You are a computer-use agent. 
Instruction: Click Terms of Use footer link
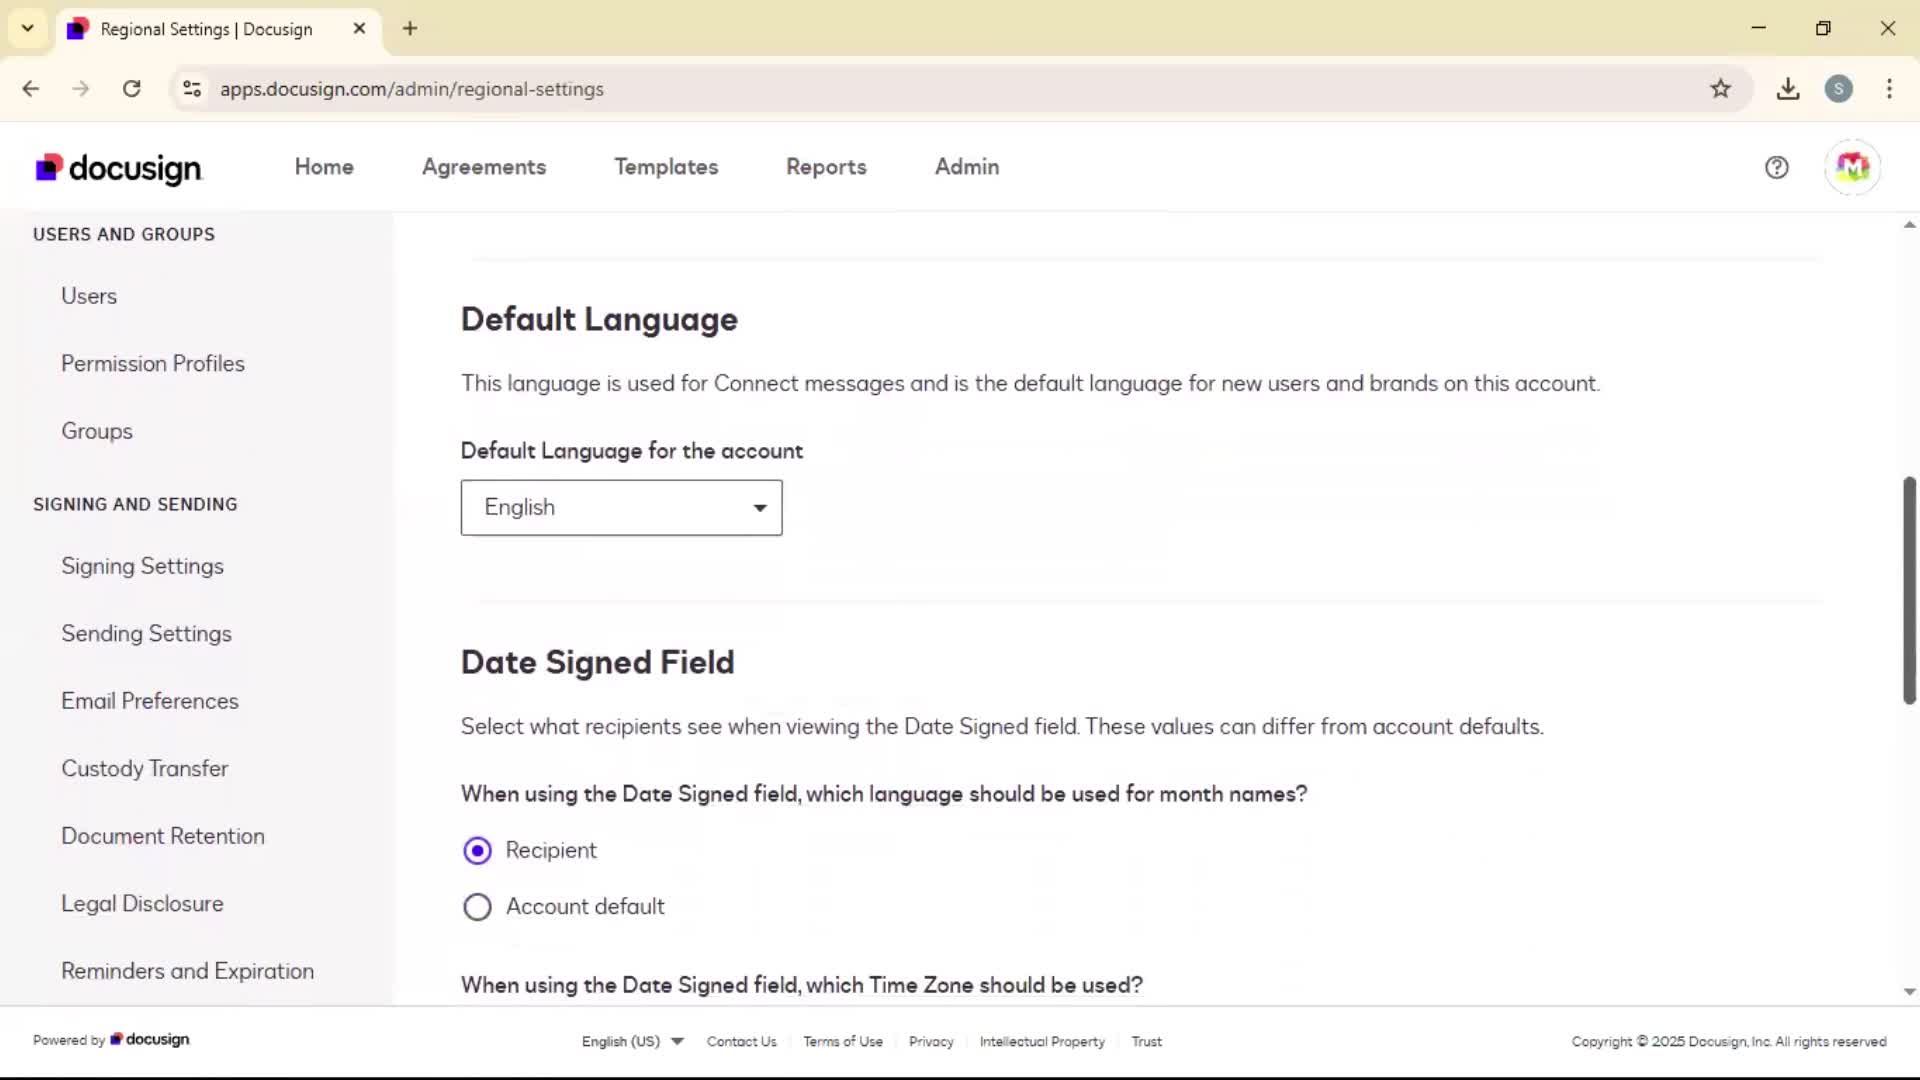point(843,1041)
